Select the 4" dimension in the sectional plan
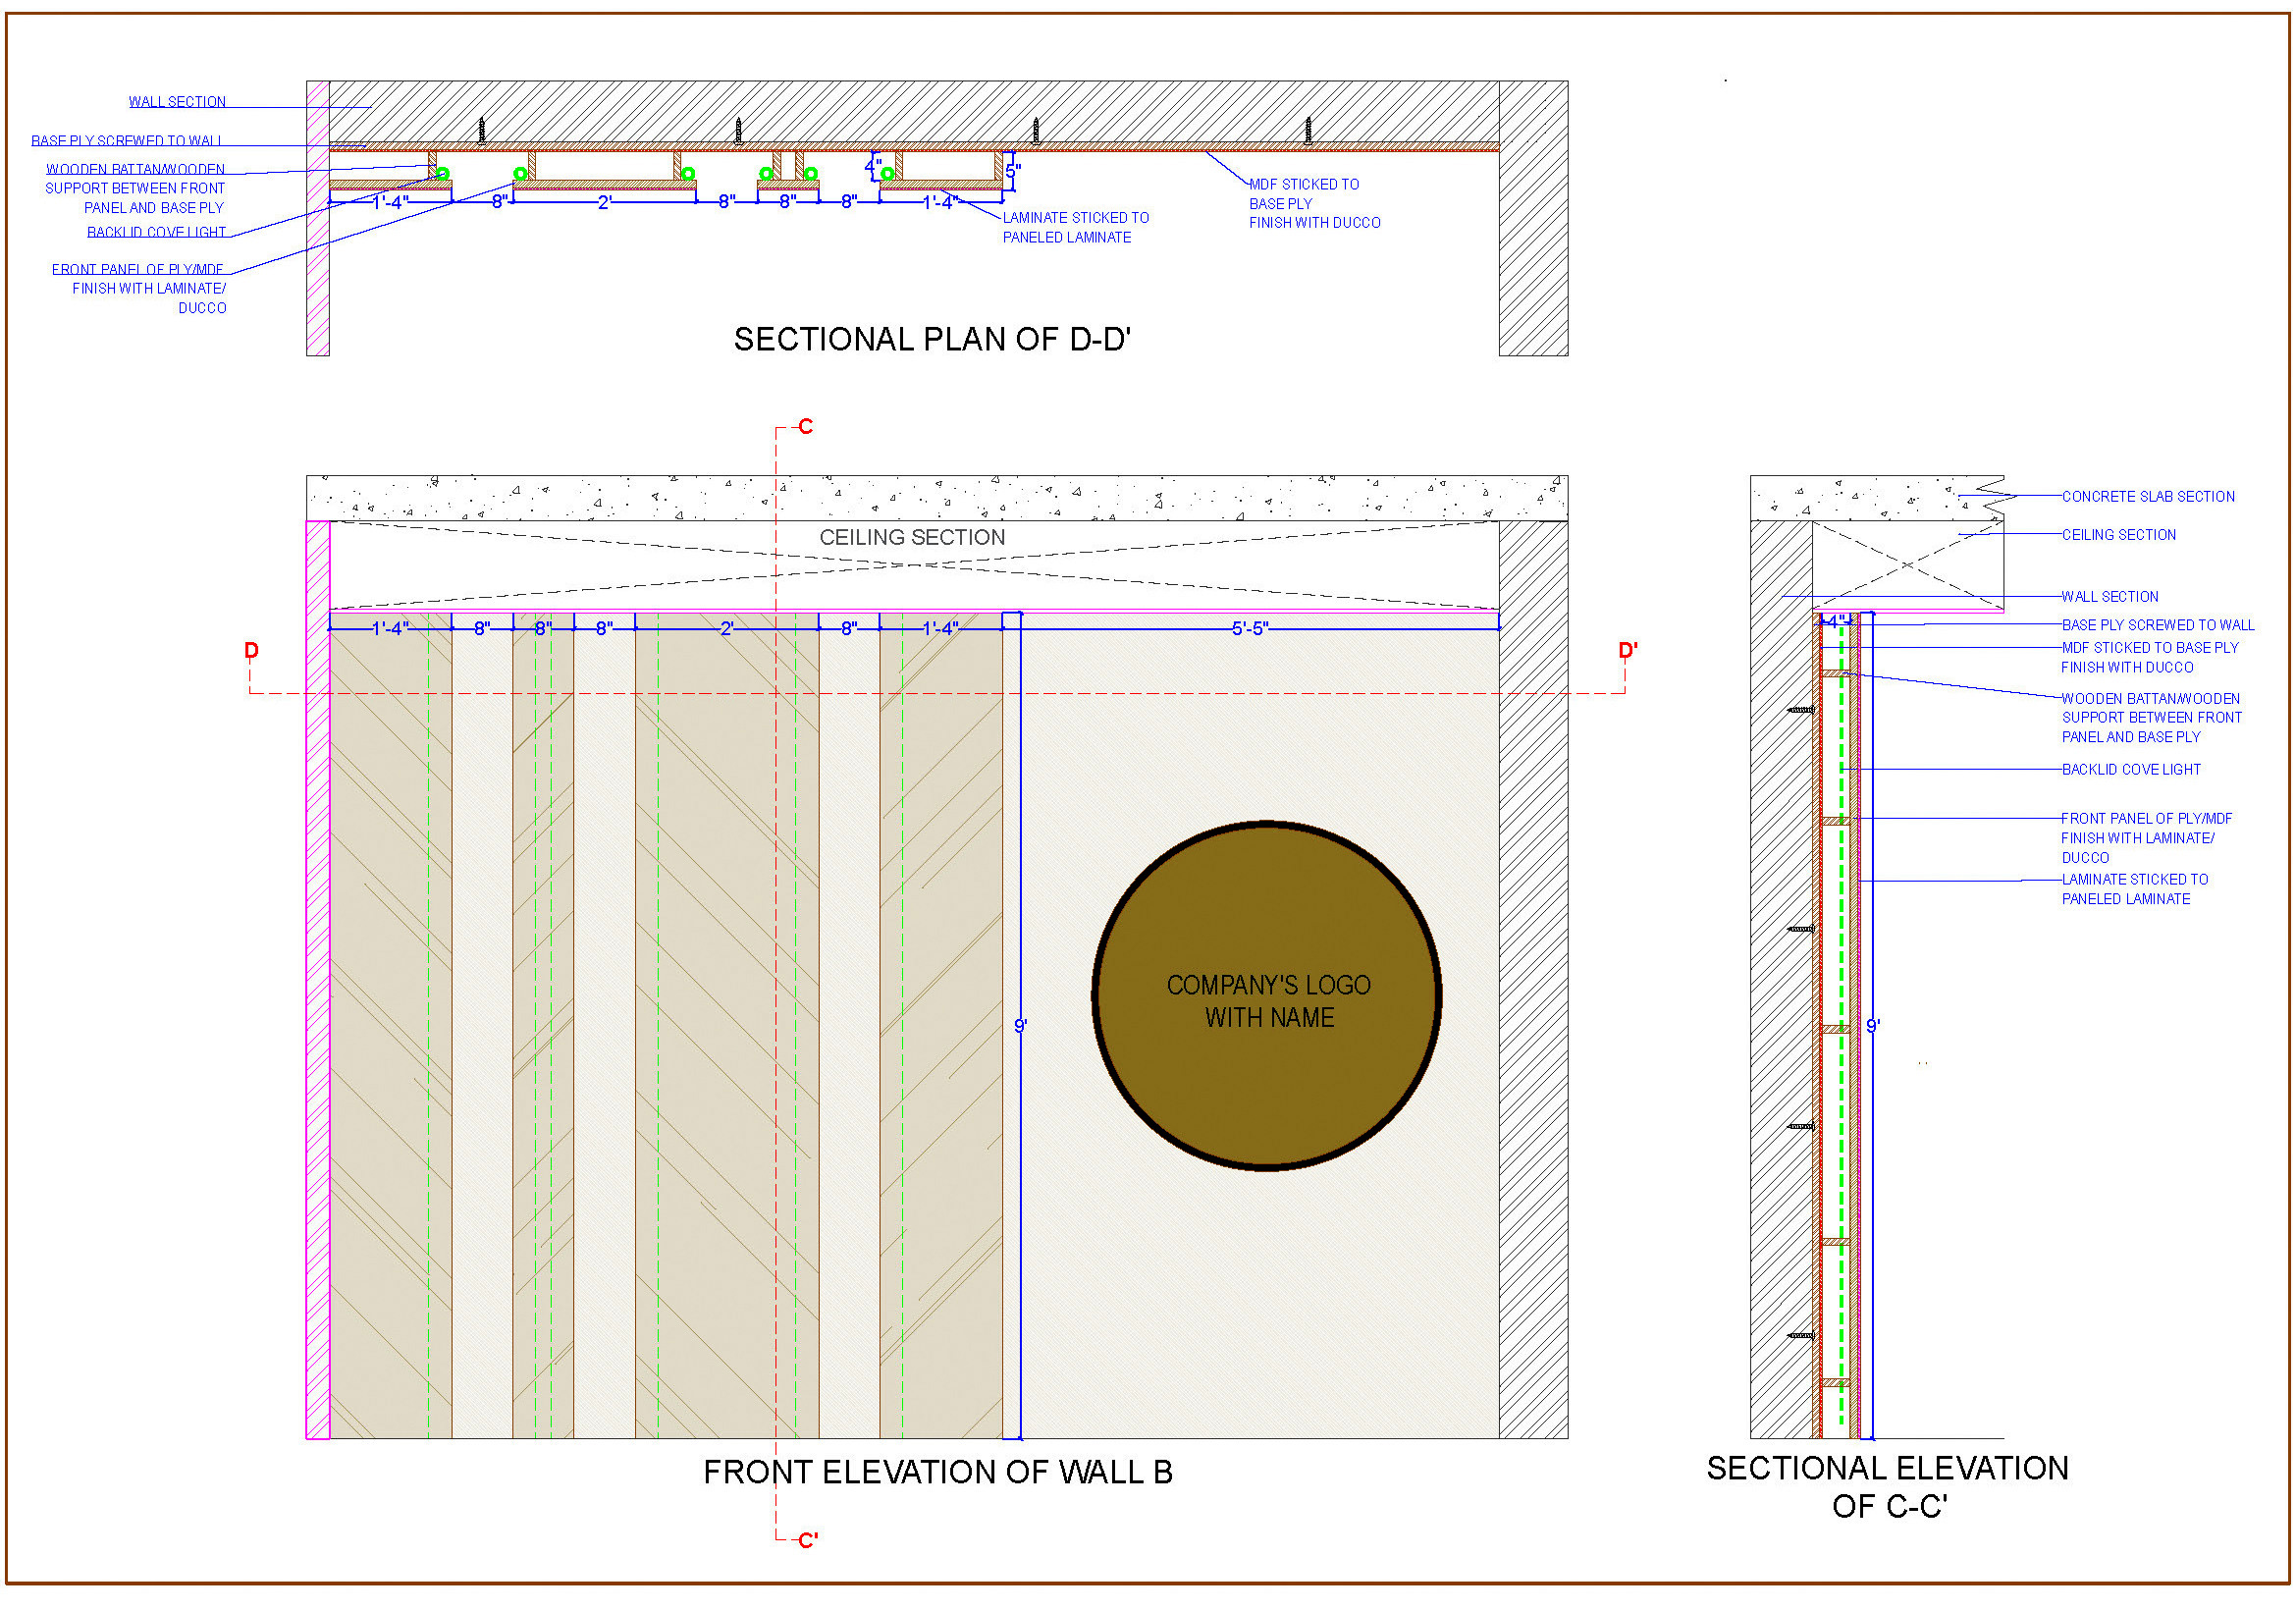Screen dimensions: 2296x1610 point(873,165)
